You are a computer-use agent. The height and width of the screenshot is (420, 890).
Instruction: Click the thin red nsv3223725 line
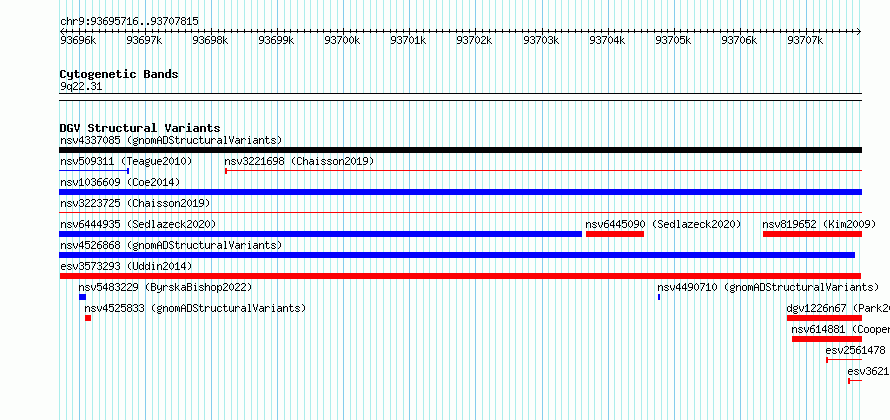(x=460, y=212)
